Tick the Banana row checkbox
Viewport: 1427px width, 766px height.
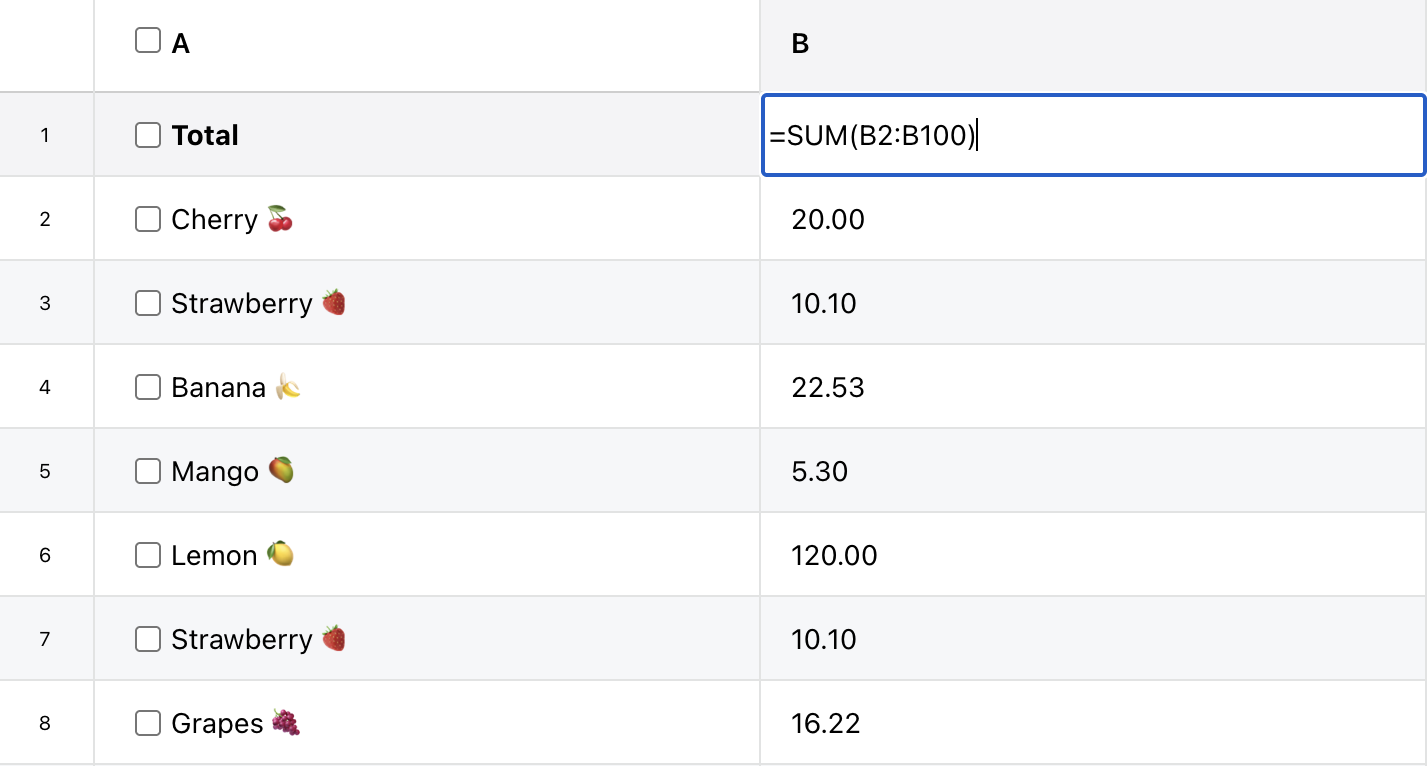point(148,387)
